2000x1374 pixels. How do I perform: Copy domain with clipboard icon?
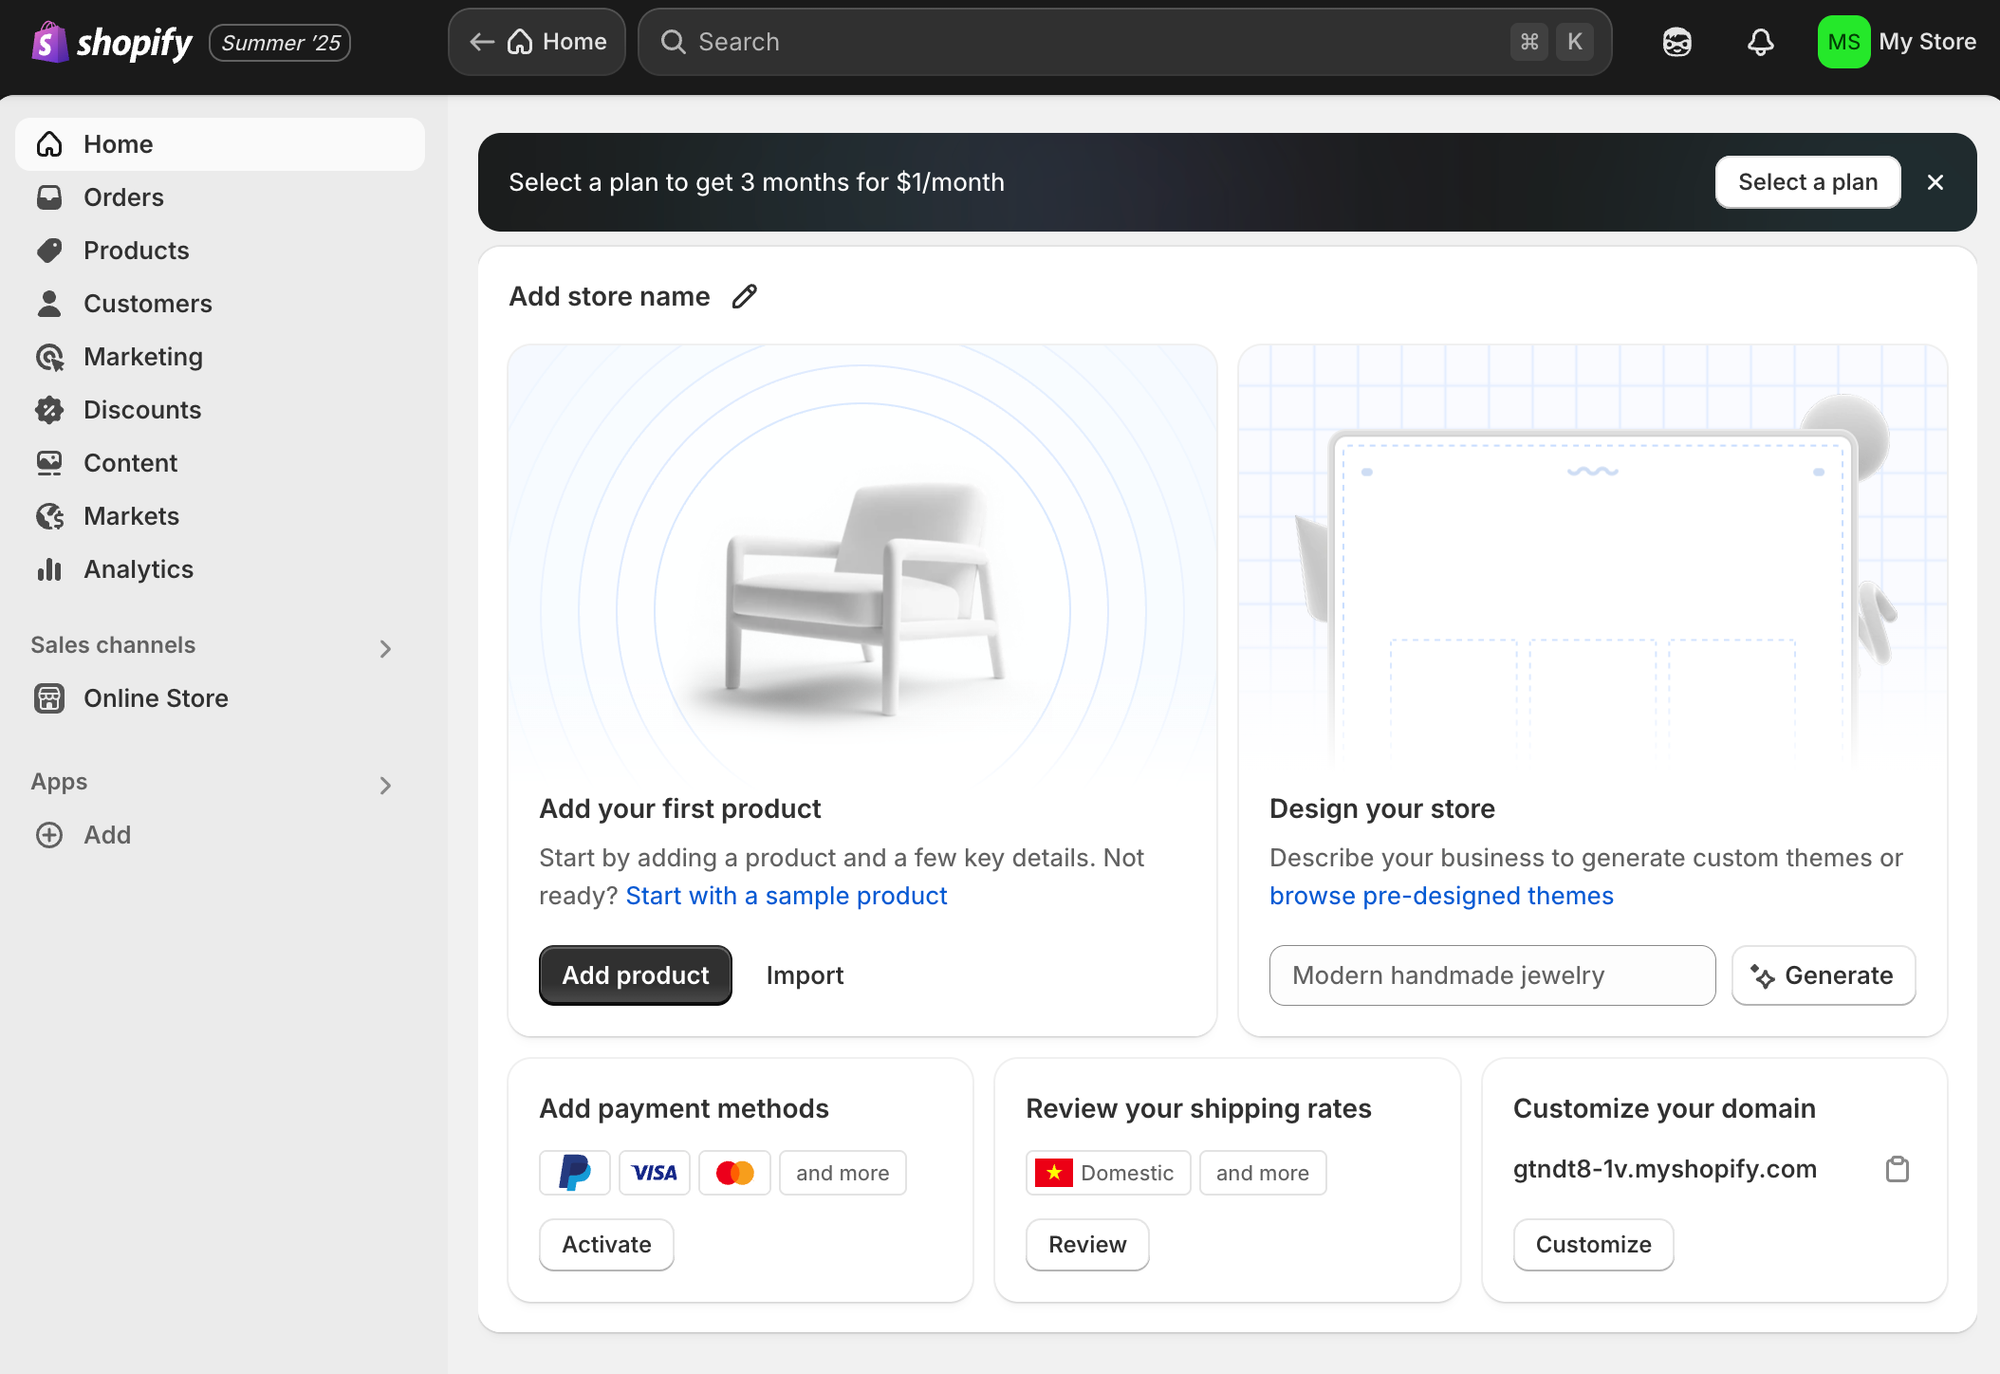(x=1897, y=1169)
